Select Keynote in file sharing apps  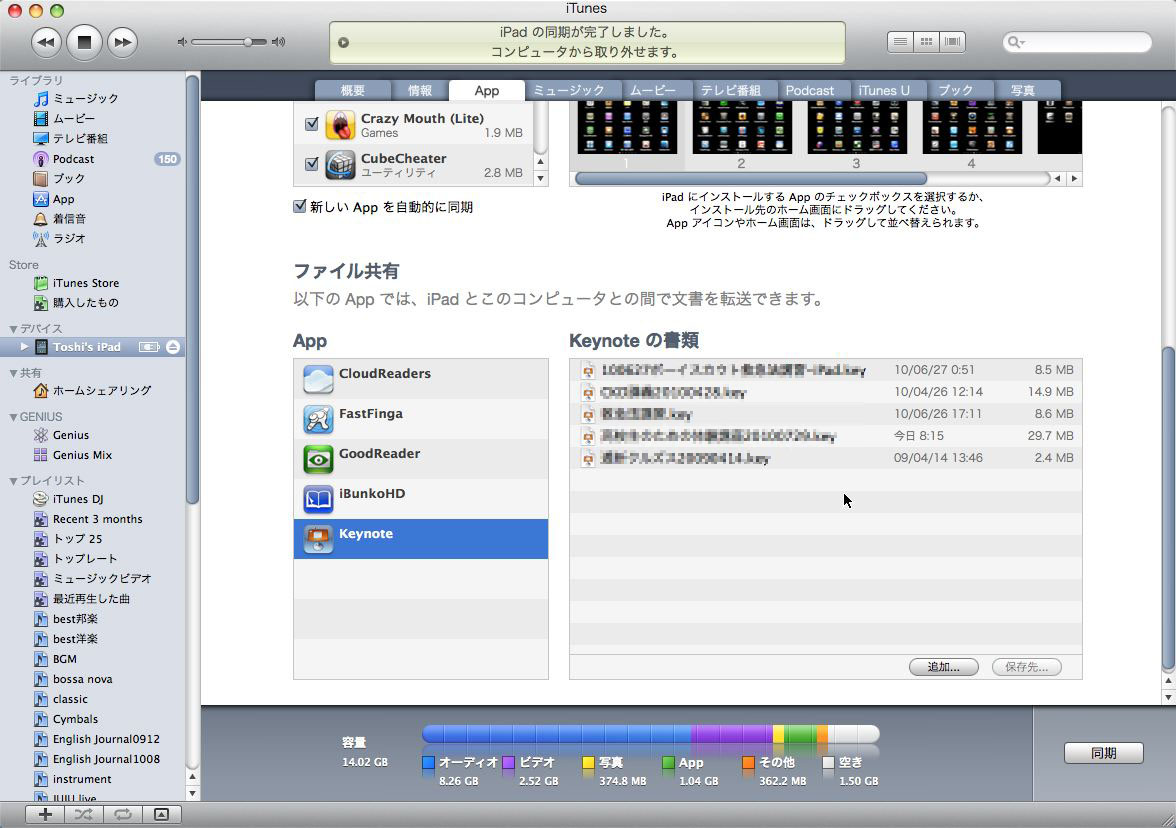point(421,538)
